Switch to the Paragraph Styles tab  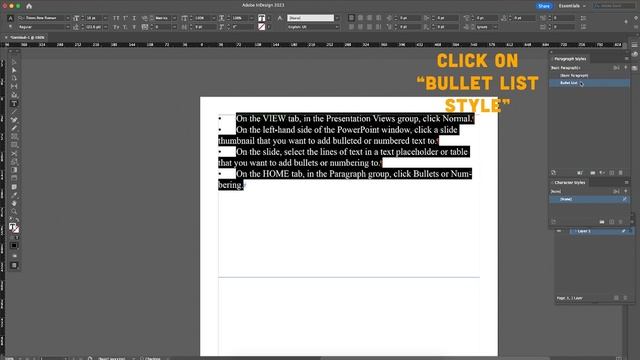[570, 59]
